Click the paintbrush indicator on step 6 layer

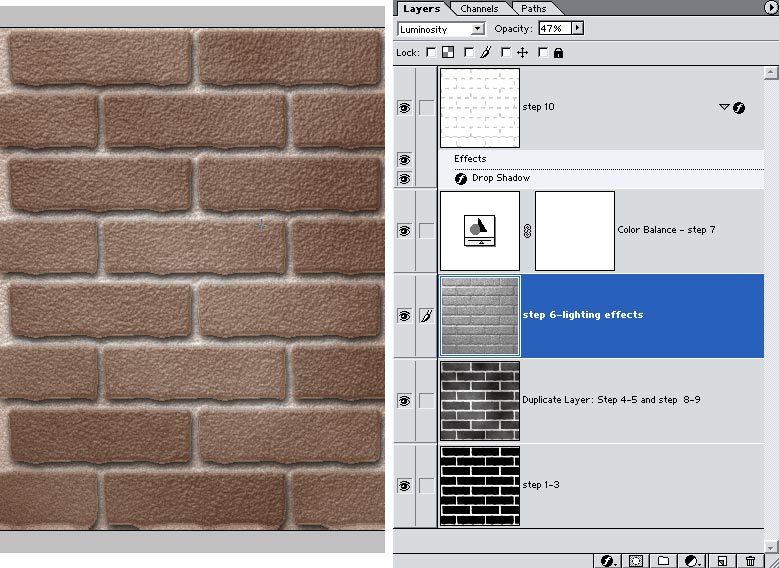[426, 316]
